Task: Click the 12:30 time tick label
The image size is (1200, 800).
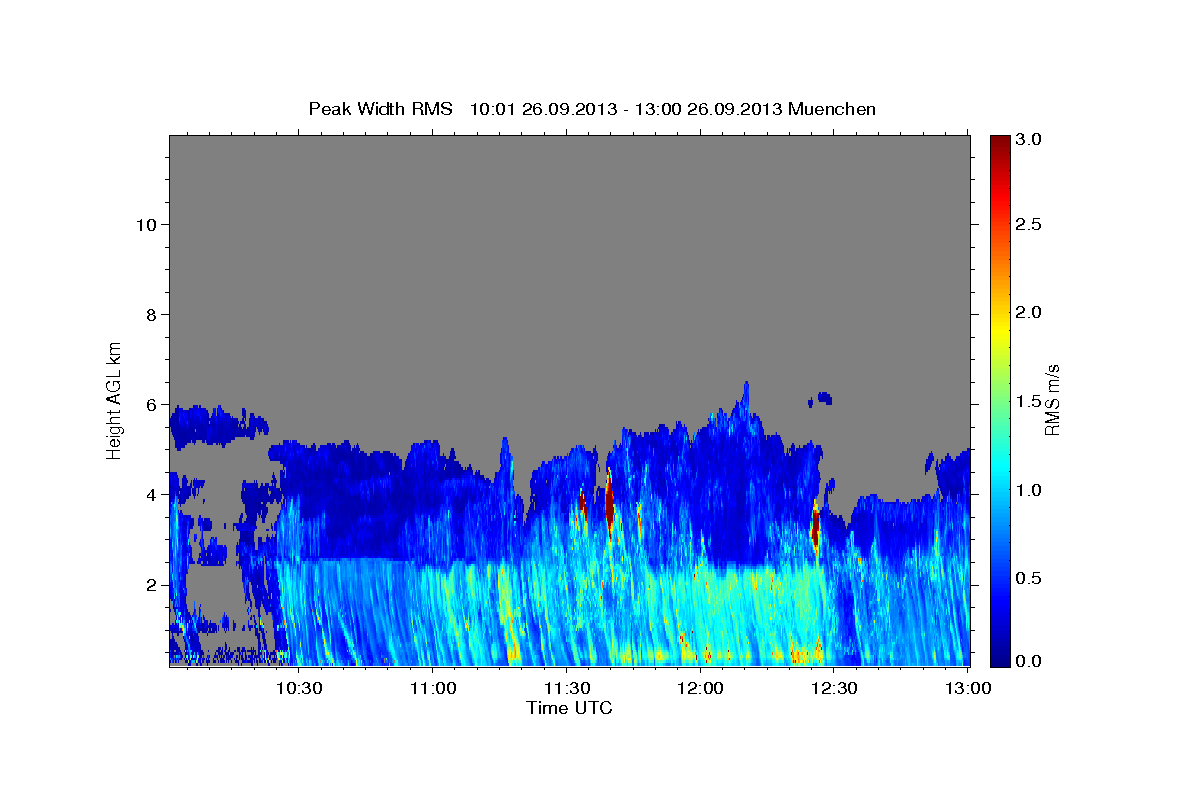Action: [834, 688]
